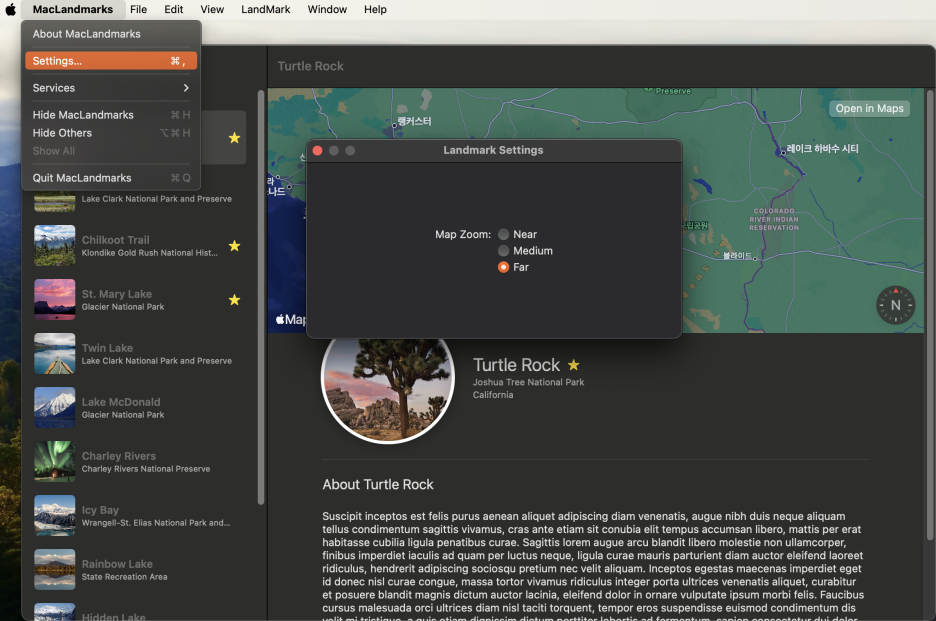936x621 pixels.
Task: Open the Help menu
Action: pyautogui.click(x=375, y=10)
